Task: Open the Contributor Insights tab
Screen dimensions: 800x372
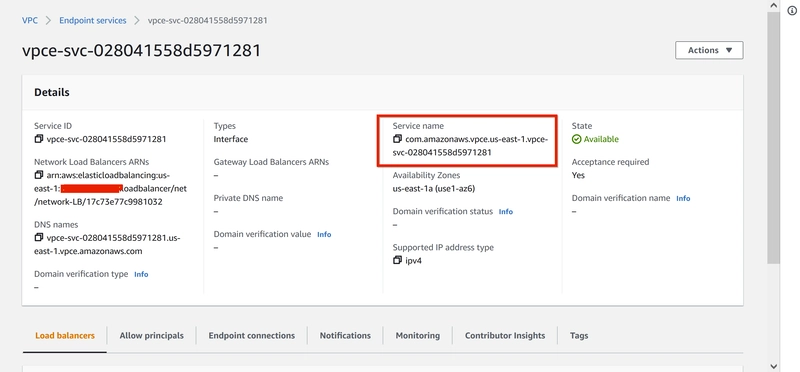Action: pos(505,336)
